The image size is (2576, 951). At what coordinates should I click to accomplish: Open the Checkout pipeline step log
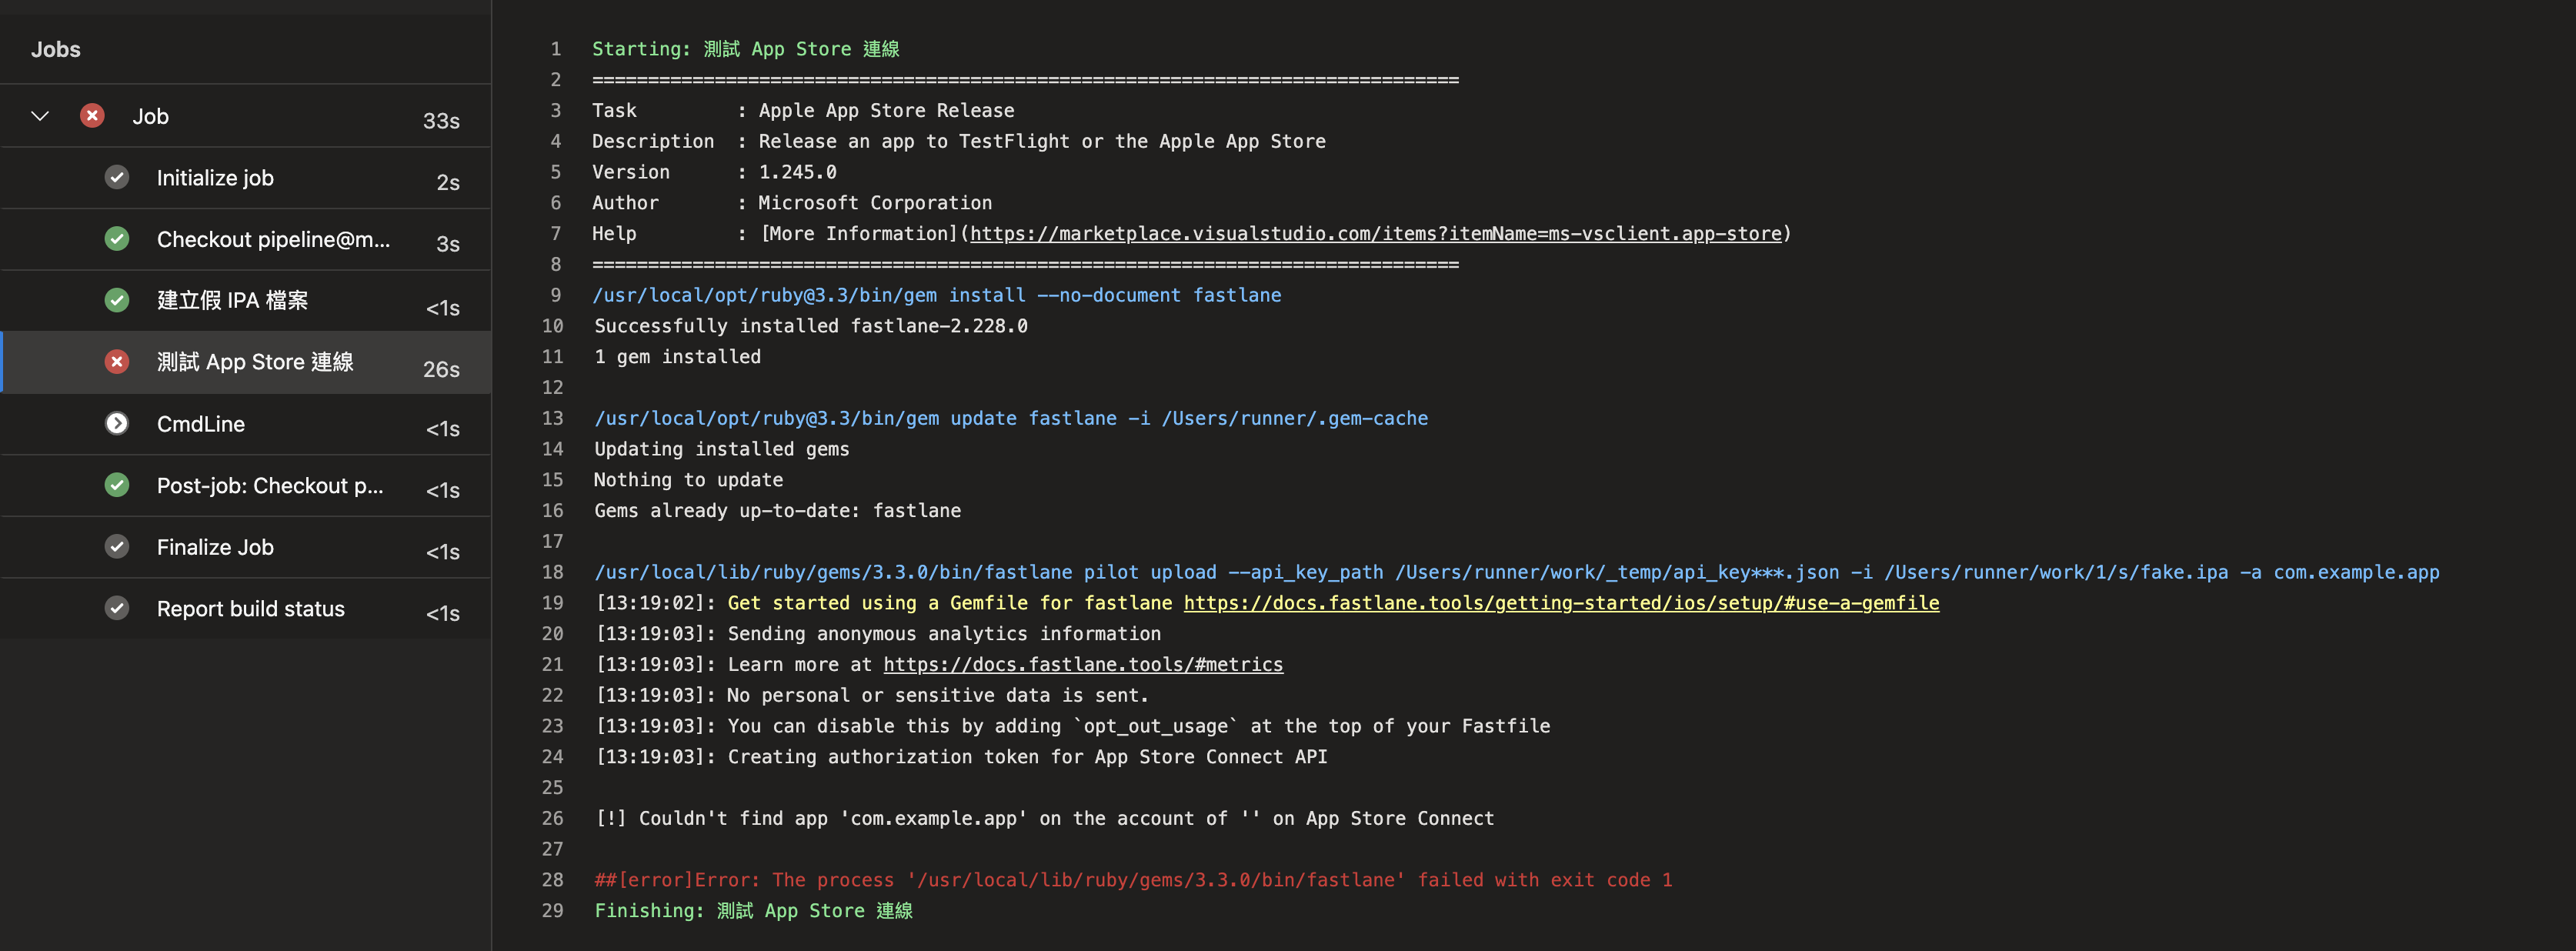[273, 240]
